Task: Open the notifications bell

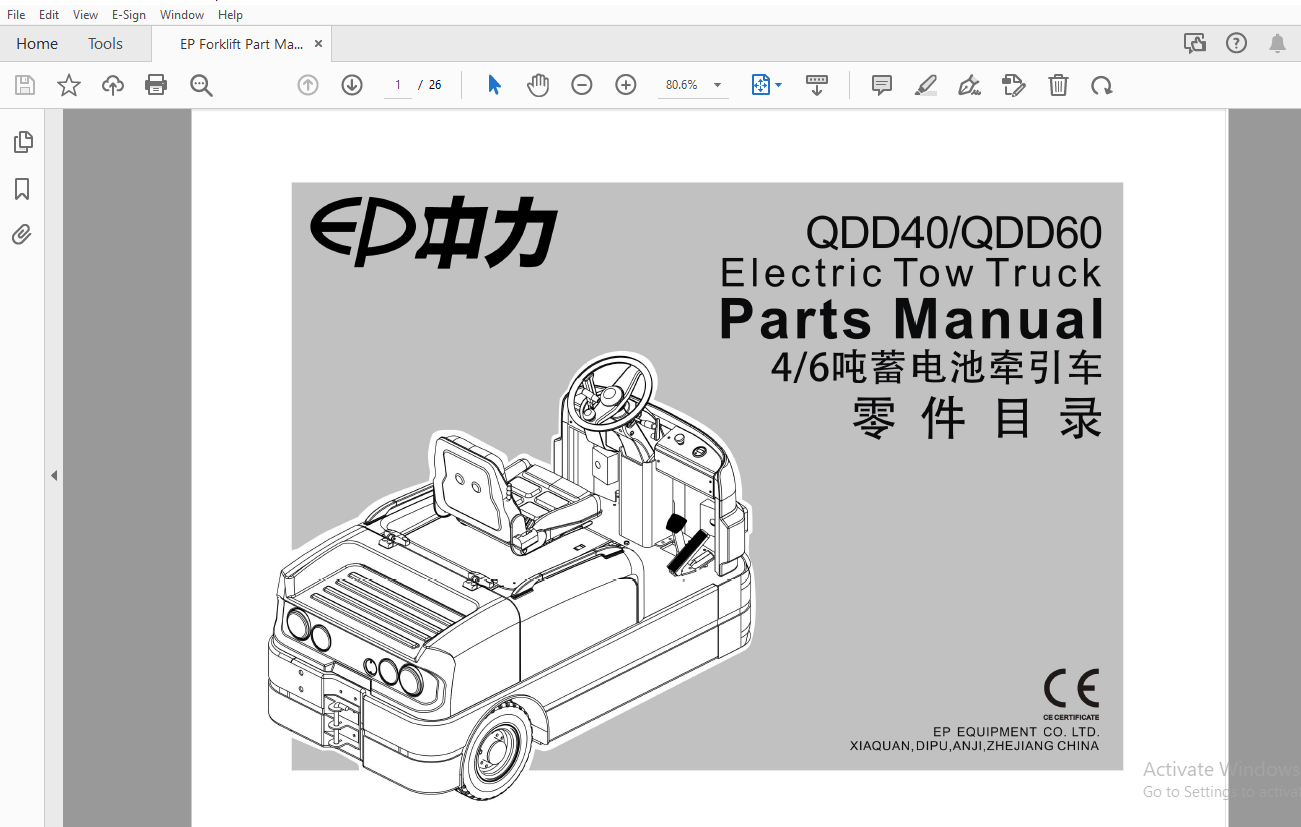Action: point(1278,43)
